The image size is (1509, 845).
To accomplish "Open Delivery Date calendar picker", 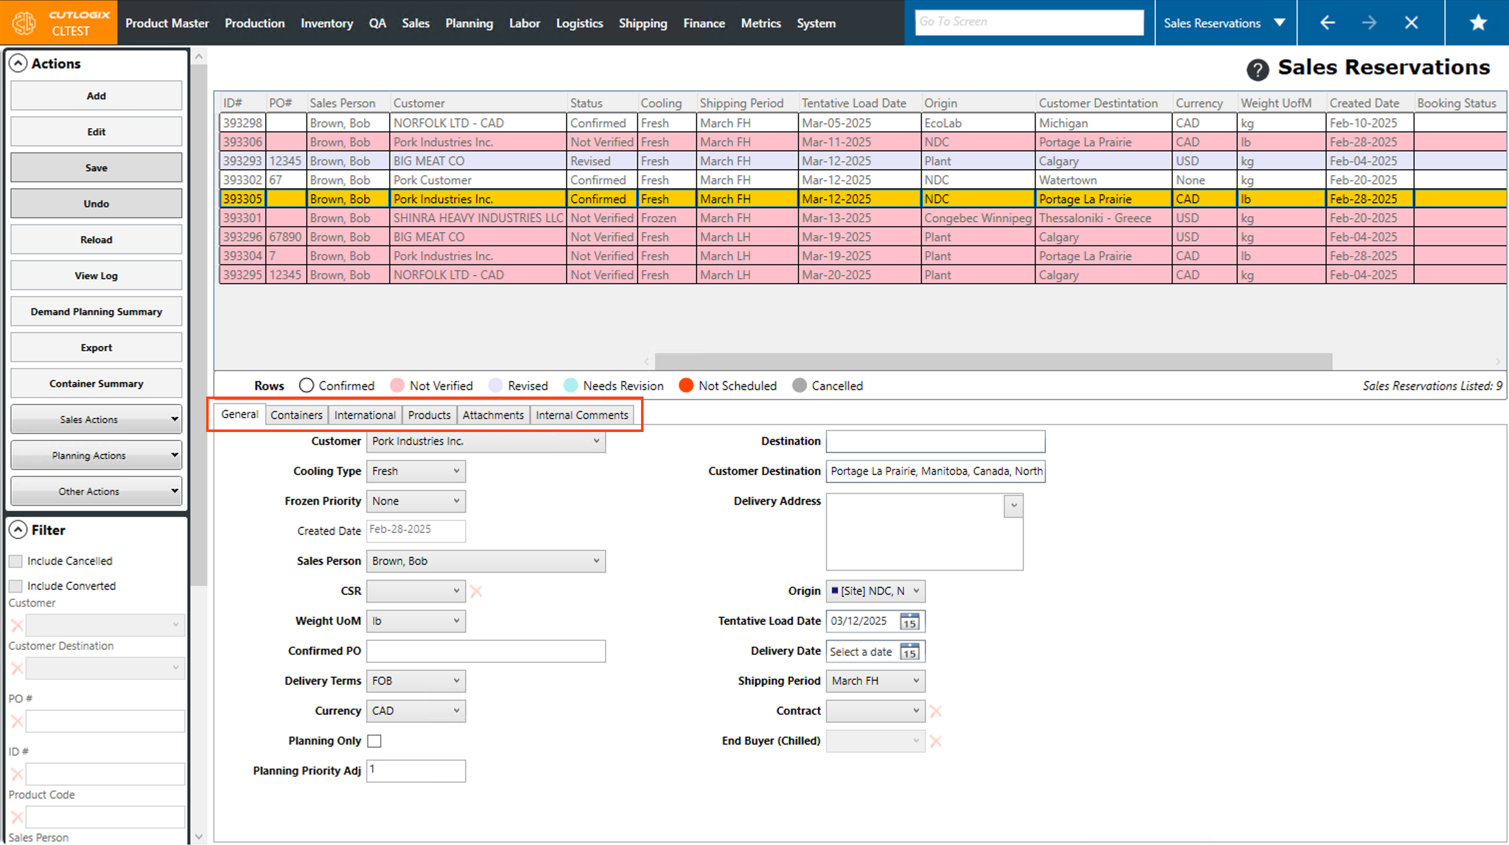I will click(909, 652).
